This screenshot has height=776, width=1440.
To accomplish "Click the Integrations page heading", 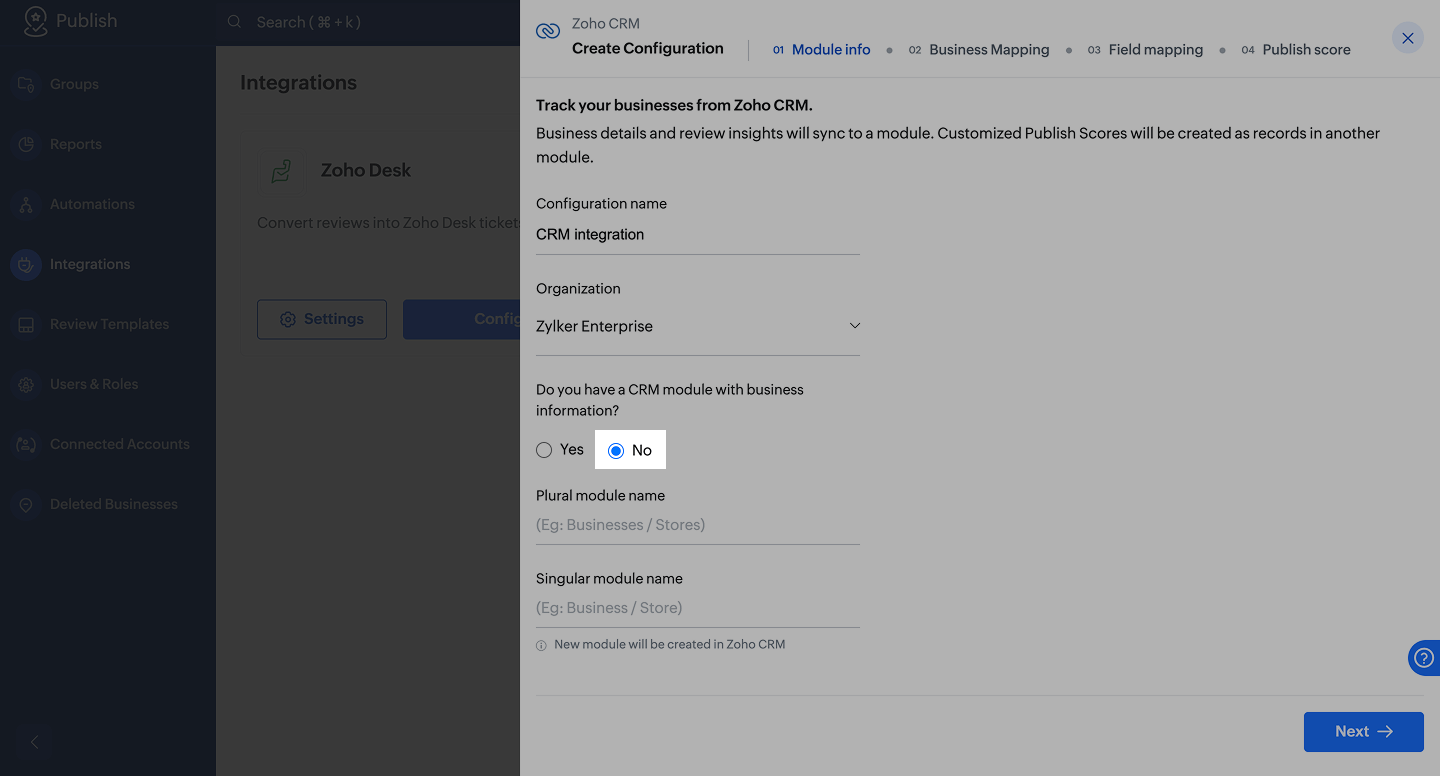I will pos(298,83).
